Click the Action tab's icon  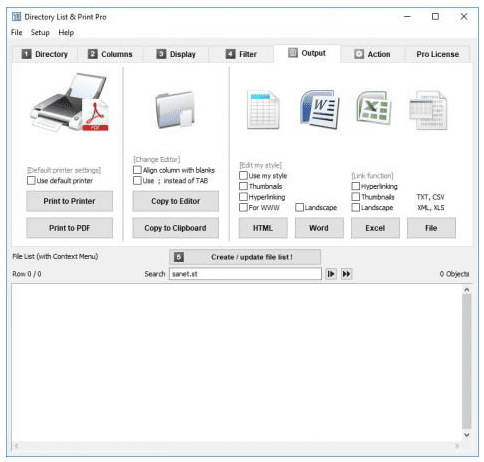[359, 54]
